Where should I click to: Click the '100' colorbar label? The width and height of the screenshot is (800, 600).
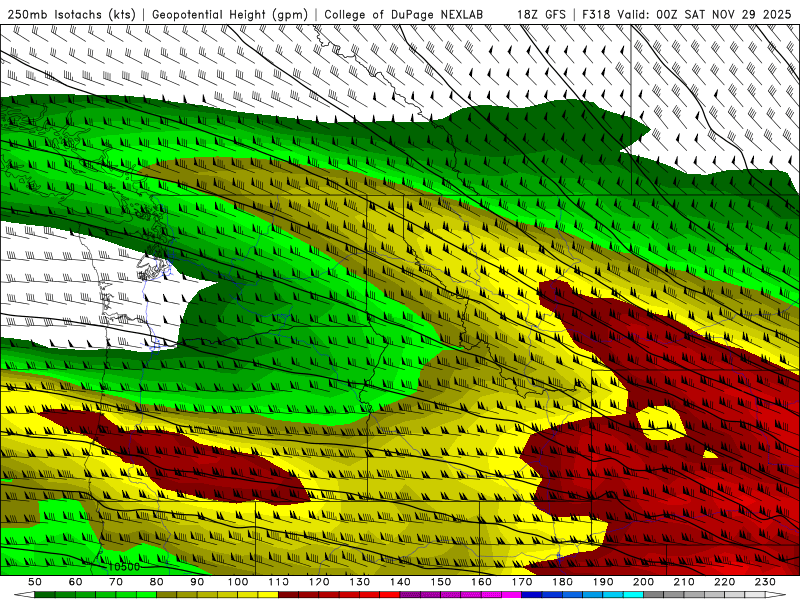238,582
